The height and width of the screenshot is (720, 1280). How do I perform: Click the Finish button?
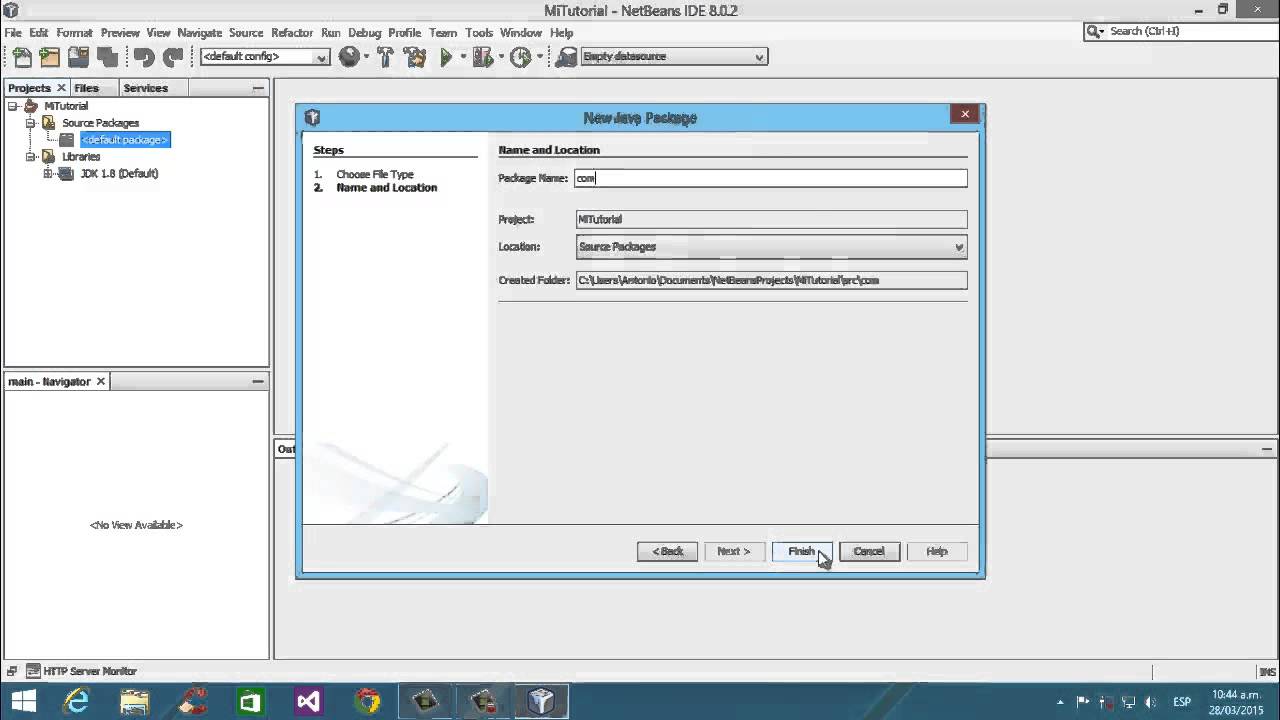click(802, 551)
